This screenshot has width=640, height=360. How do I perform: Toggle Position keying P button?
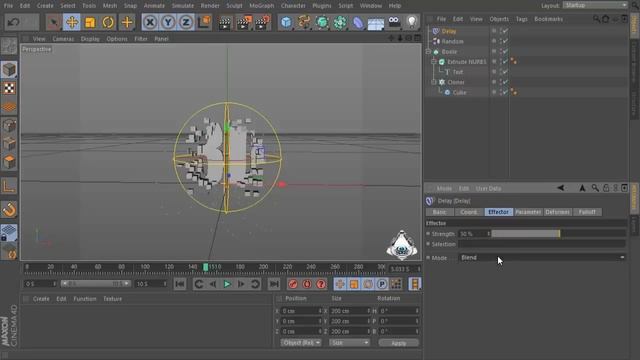pyautogui.click(x=382, y=284)
